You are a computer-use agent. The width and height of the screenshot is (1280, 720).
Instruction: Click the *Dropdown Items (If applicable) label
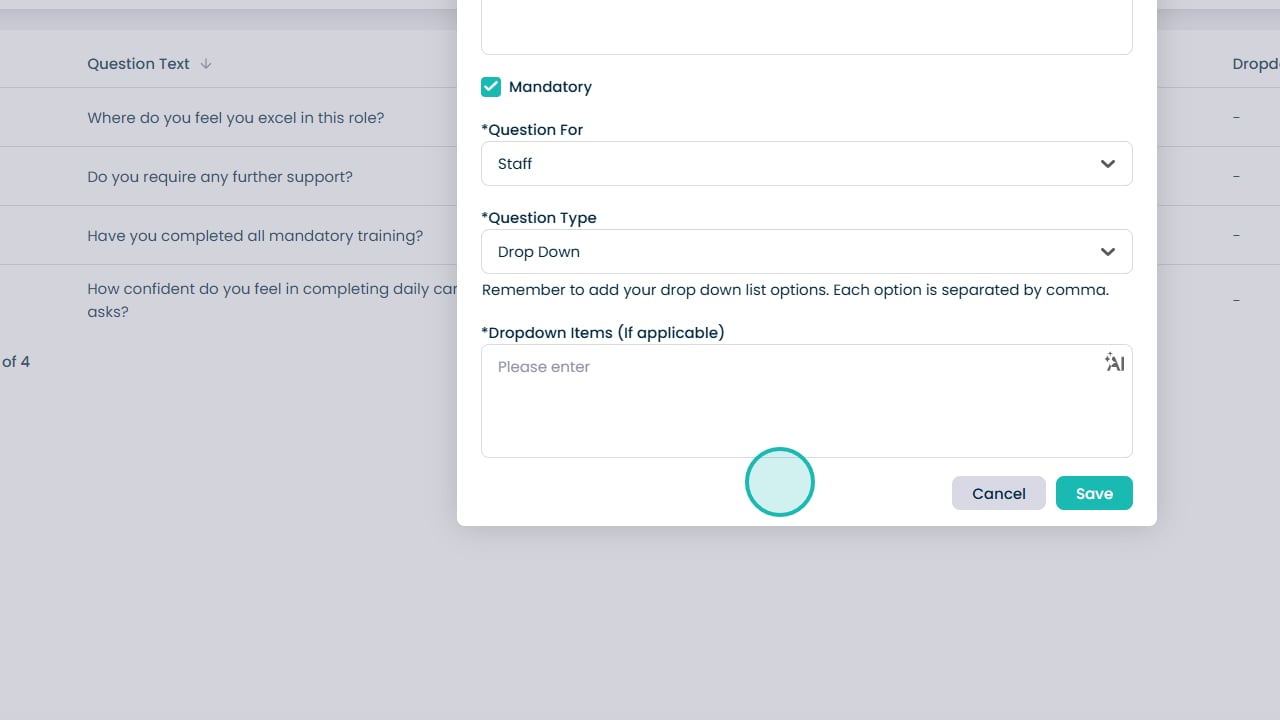click(602, 333)
